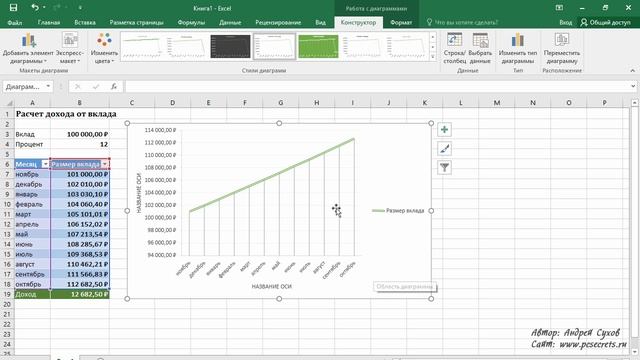Screen dimensions: 640x360
Task: Click the green line series in chart
Action: tap(271, 175)
